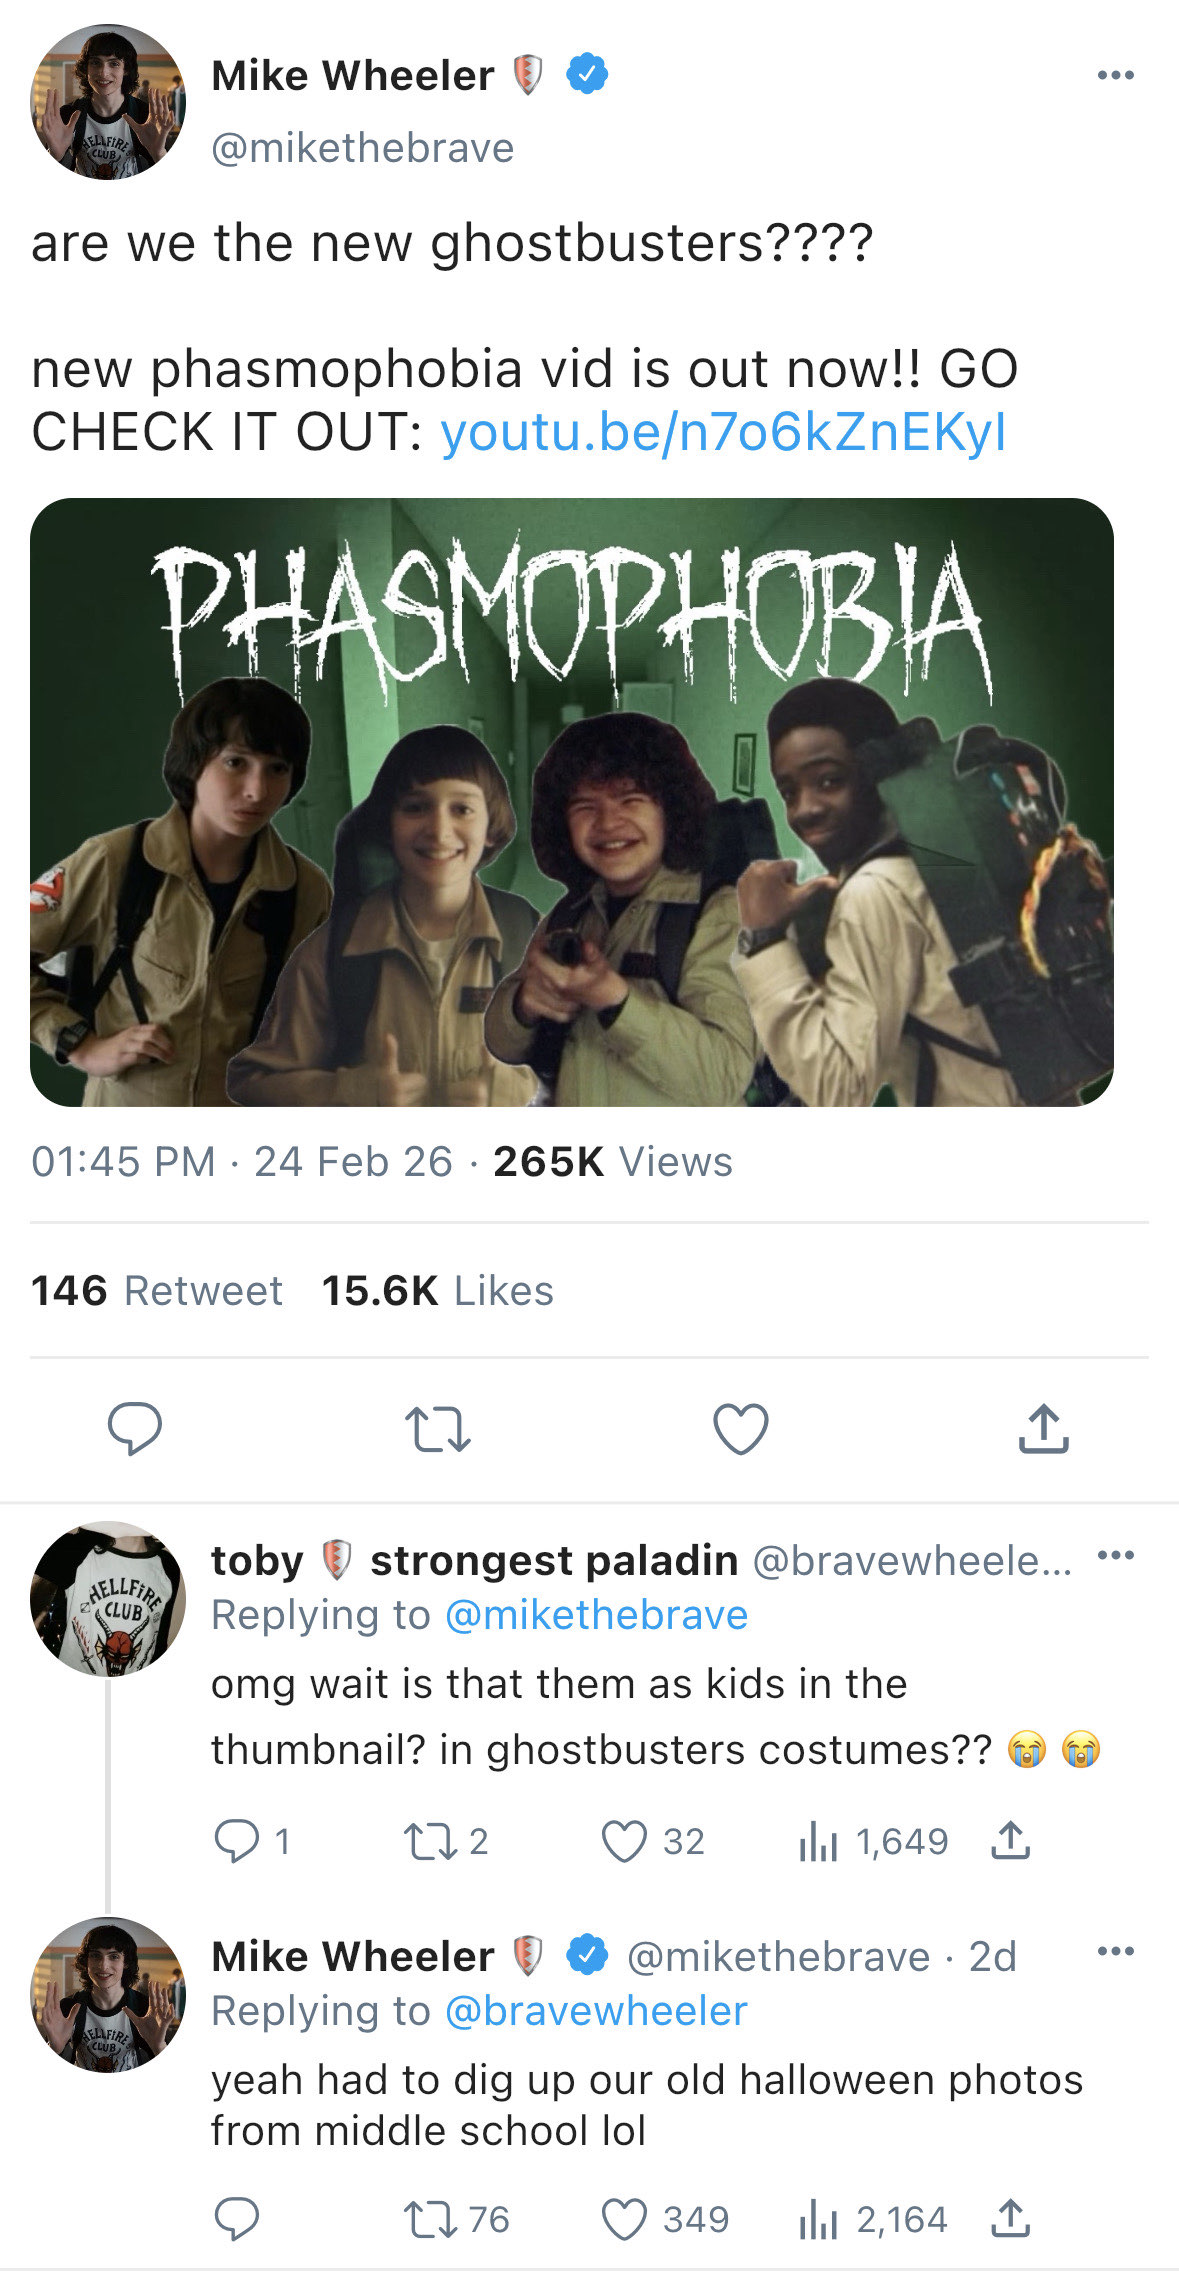Screen dimensions: 1179x2271
Task: Click the blue verified badge on main tweet
Action: tap(587, 75)
